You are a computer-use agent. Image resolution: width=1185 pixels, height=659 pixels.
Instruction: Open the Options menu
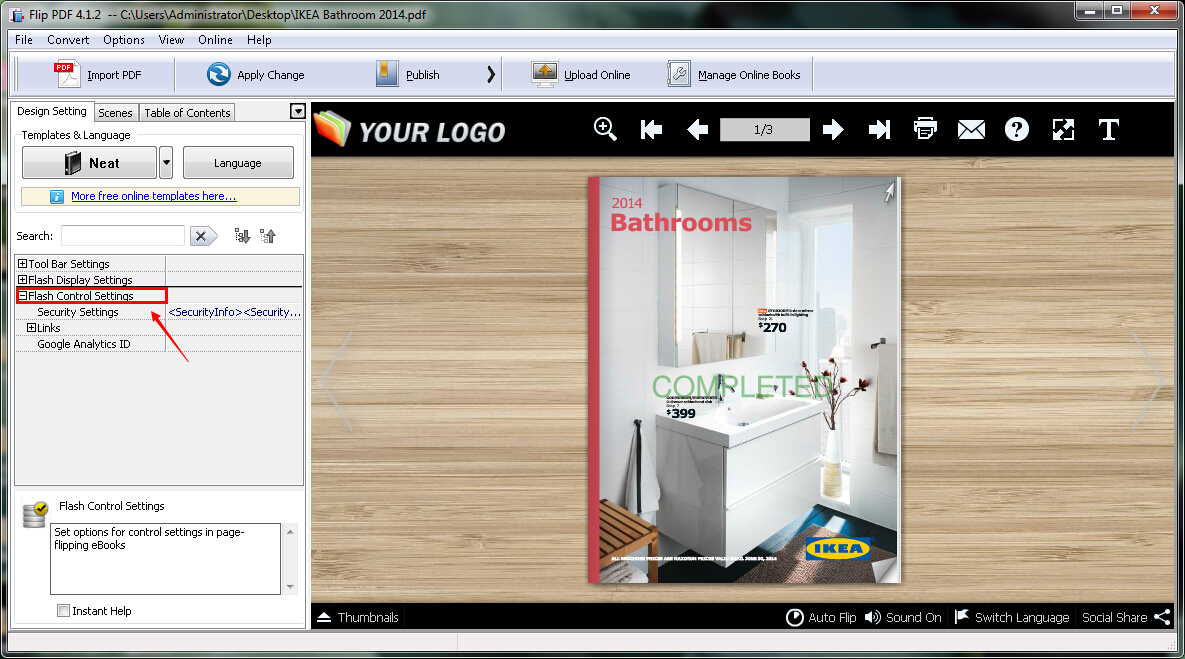(x=124, y=40)
